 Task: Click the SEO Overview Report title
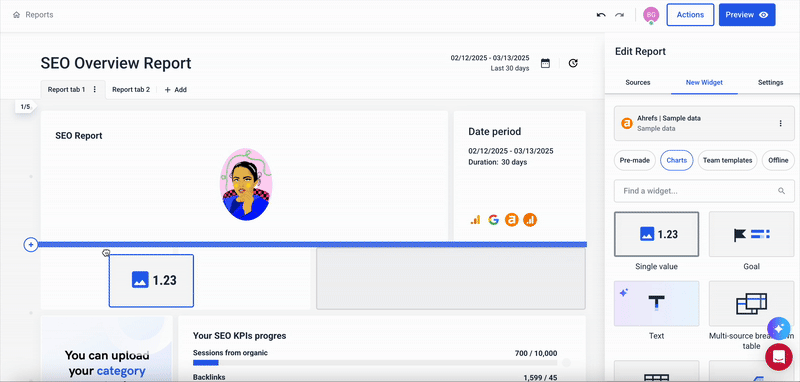(116, 63)
